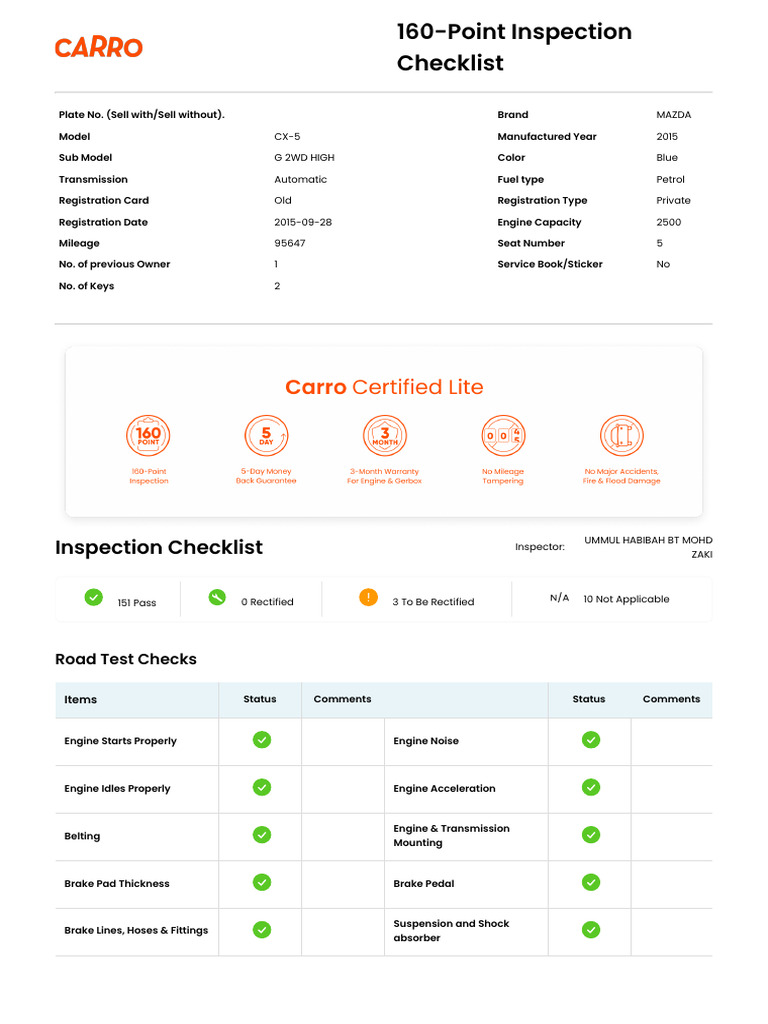Click the 'Engine Starts Properly' row label
The width and height of the screenshot is (768, 1024).
click(120, 741)
